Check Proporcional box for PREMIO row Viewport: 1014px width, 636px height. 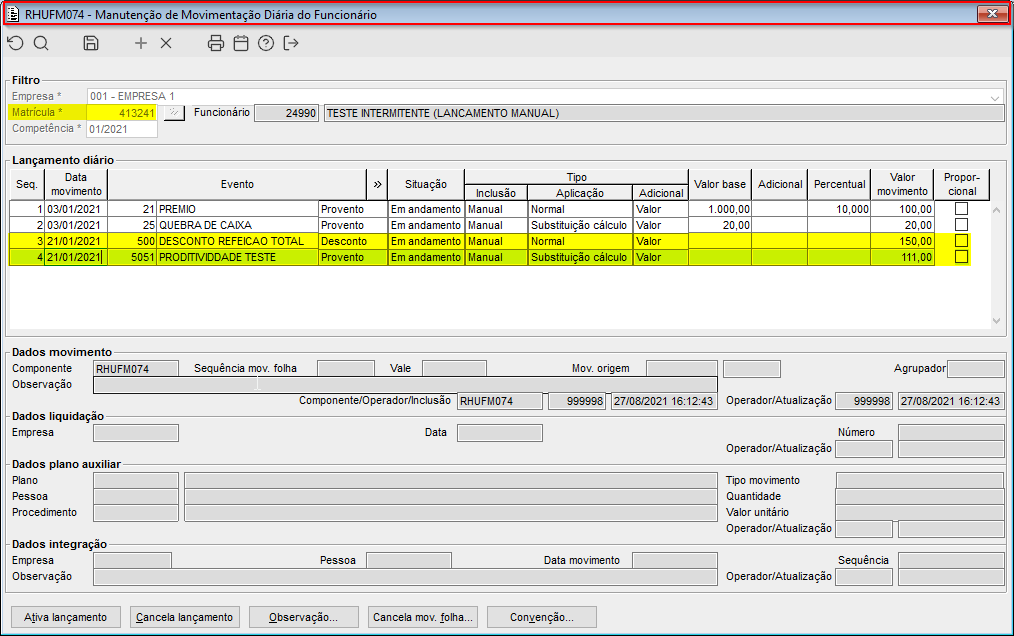(x=961, y=209)
